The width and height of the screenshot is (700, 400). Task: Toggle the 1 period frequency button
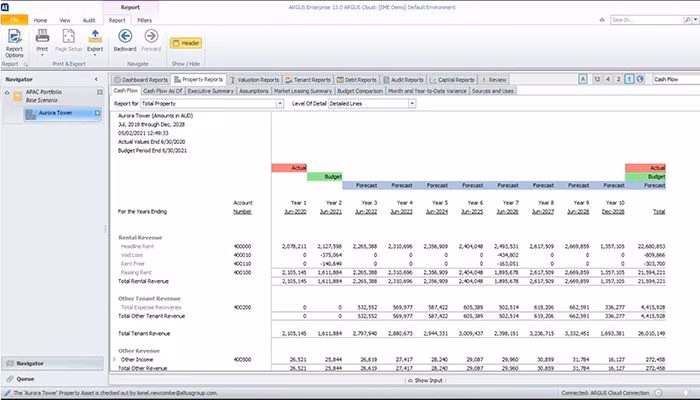click(x=629, y=79)
